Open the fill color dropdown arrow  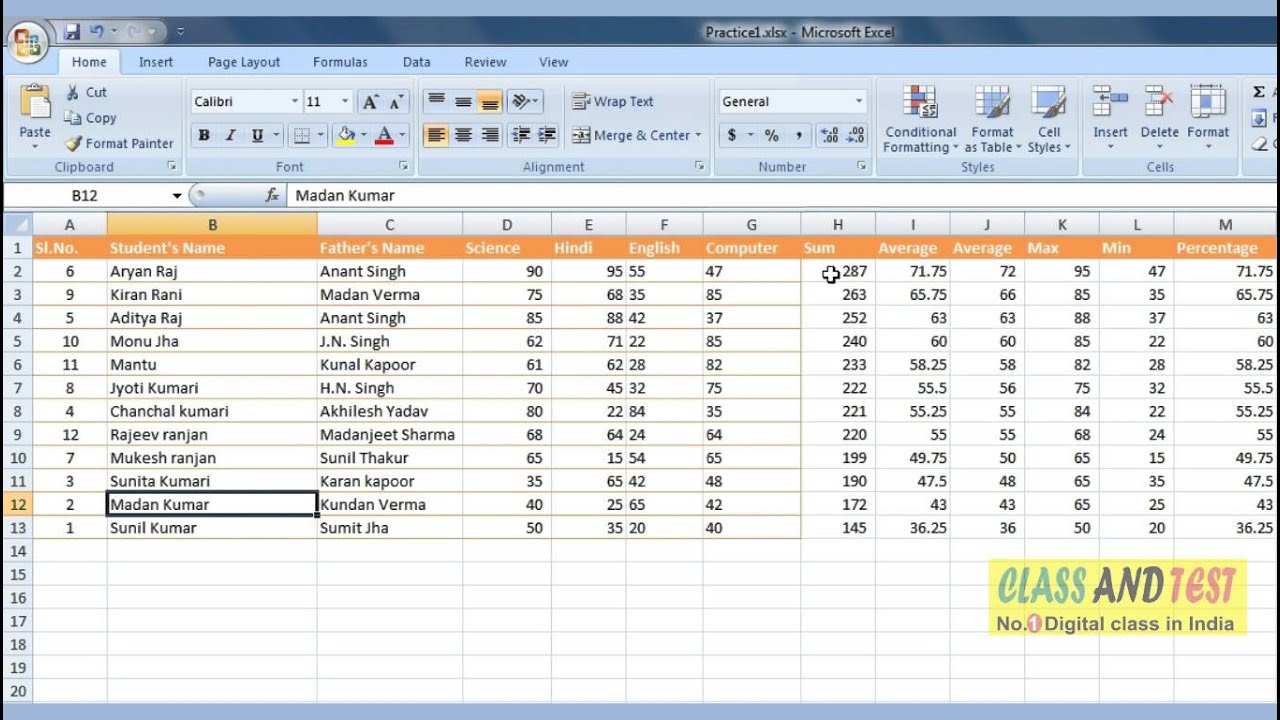click(x=363, y=135)
